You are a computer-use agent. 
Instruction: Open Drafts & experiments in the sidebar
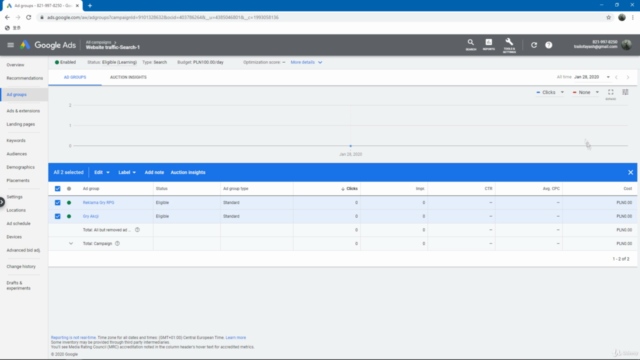[x=18, y=285]
